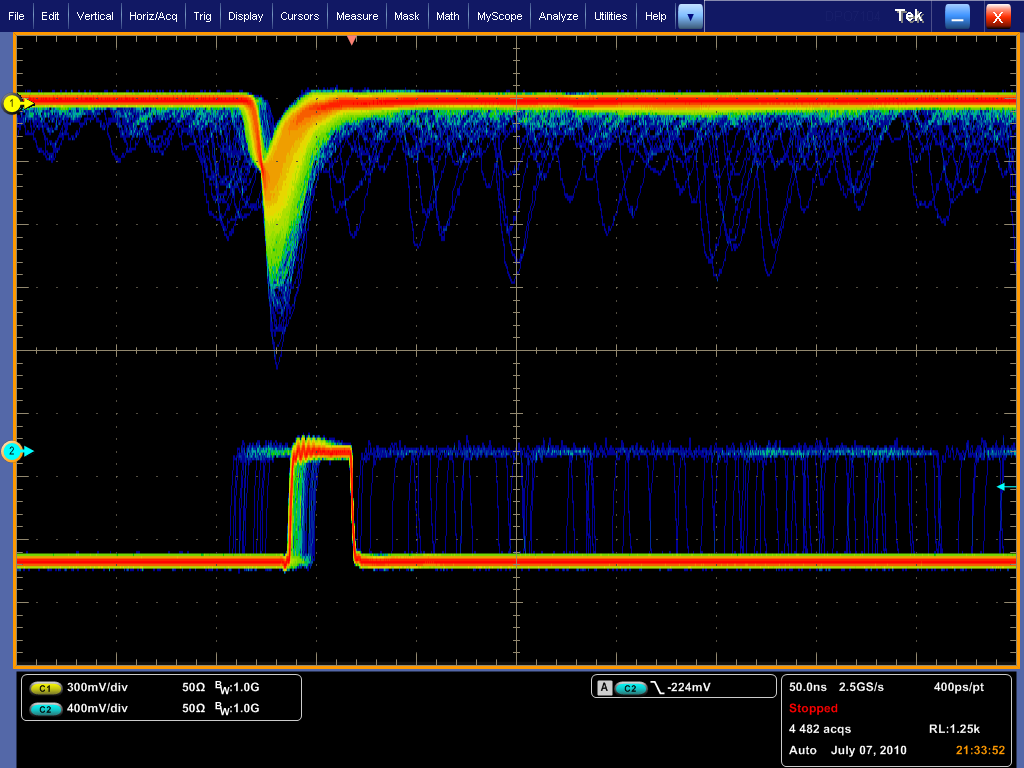Click the red Stopped acquisition status

point(813,708)
